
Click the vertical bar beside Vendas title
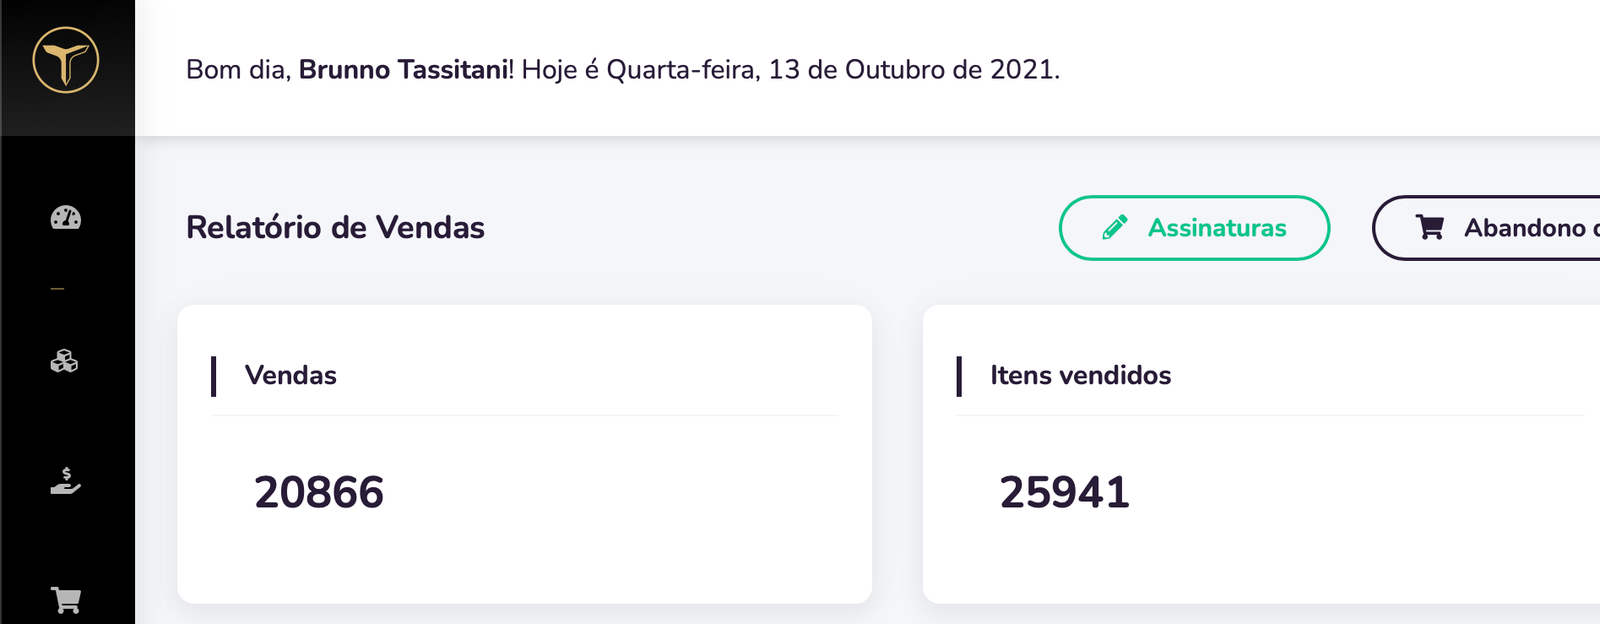pos(214,376)
